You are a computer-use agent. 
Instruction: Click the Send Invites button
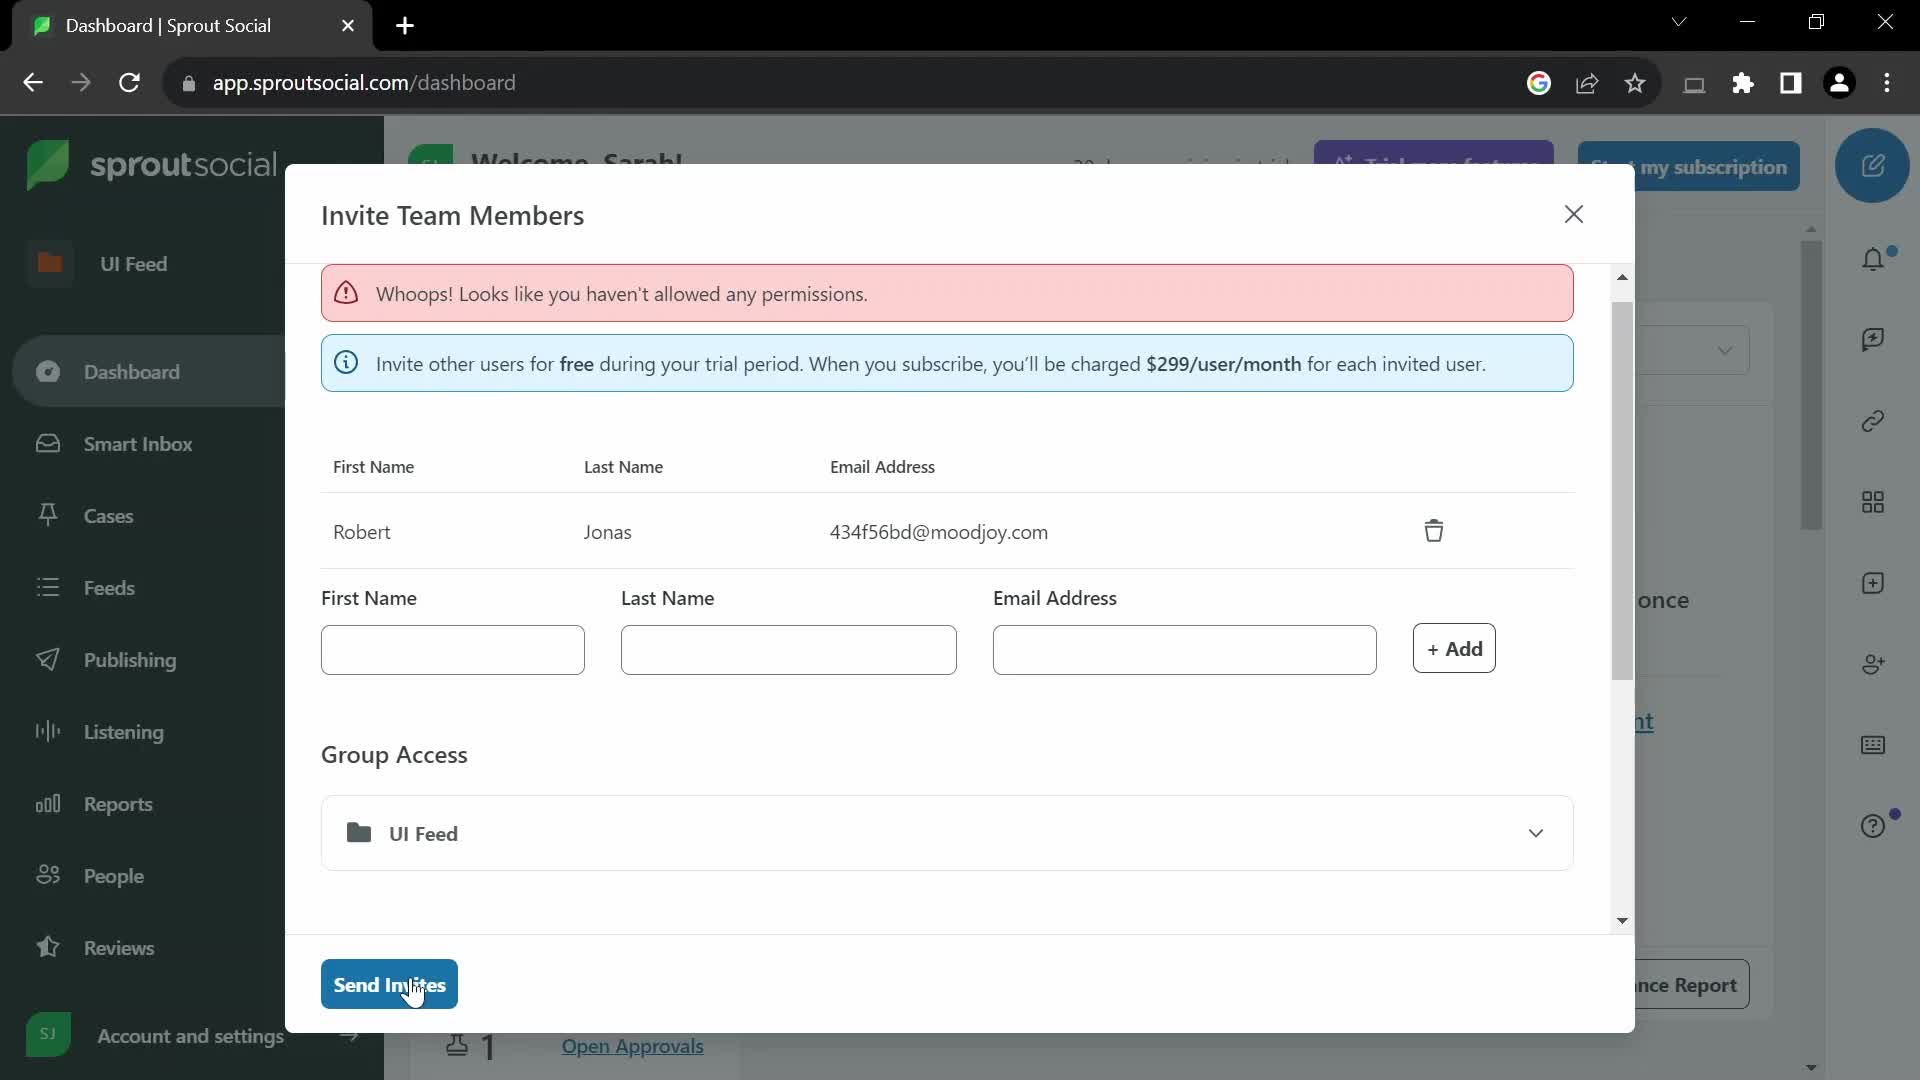pos(389,984)
